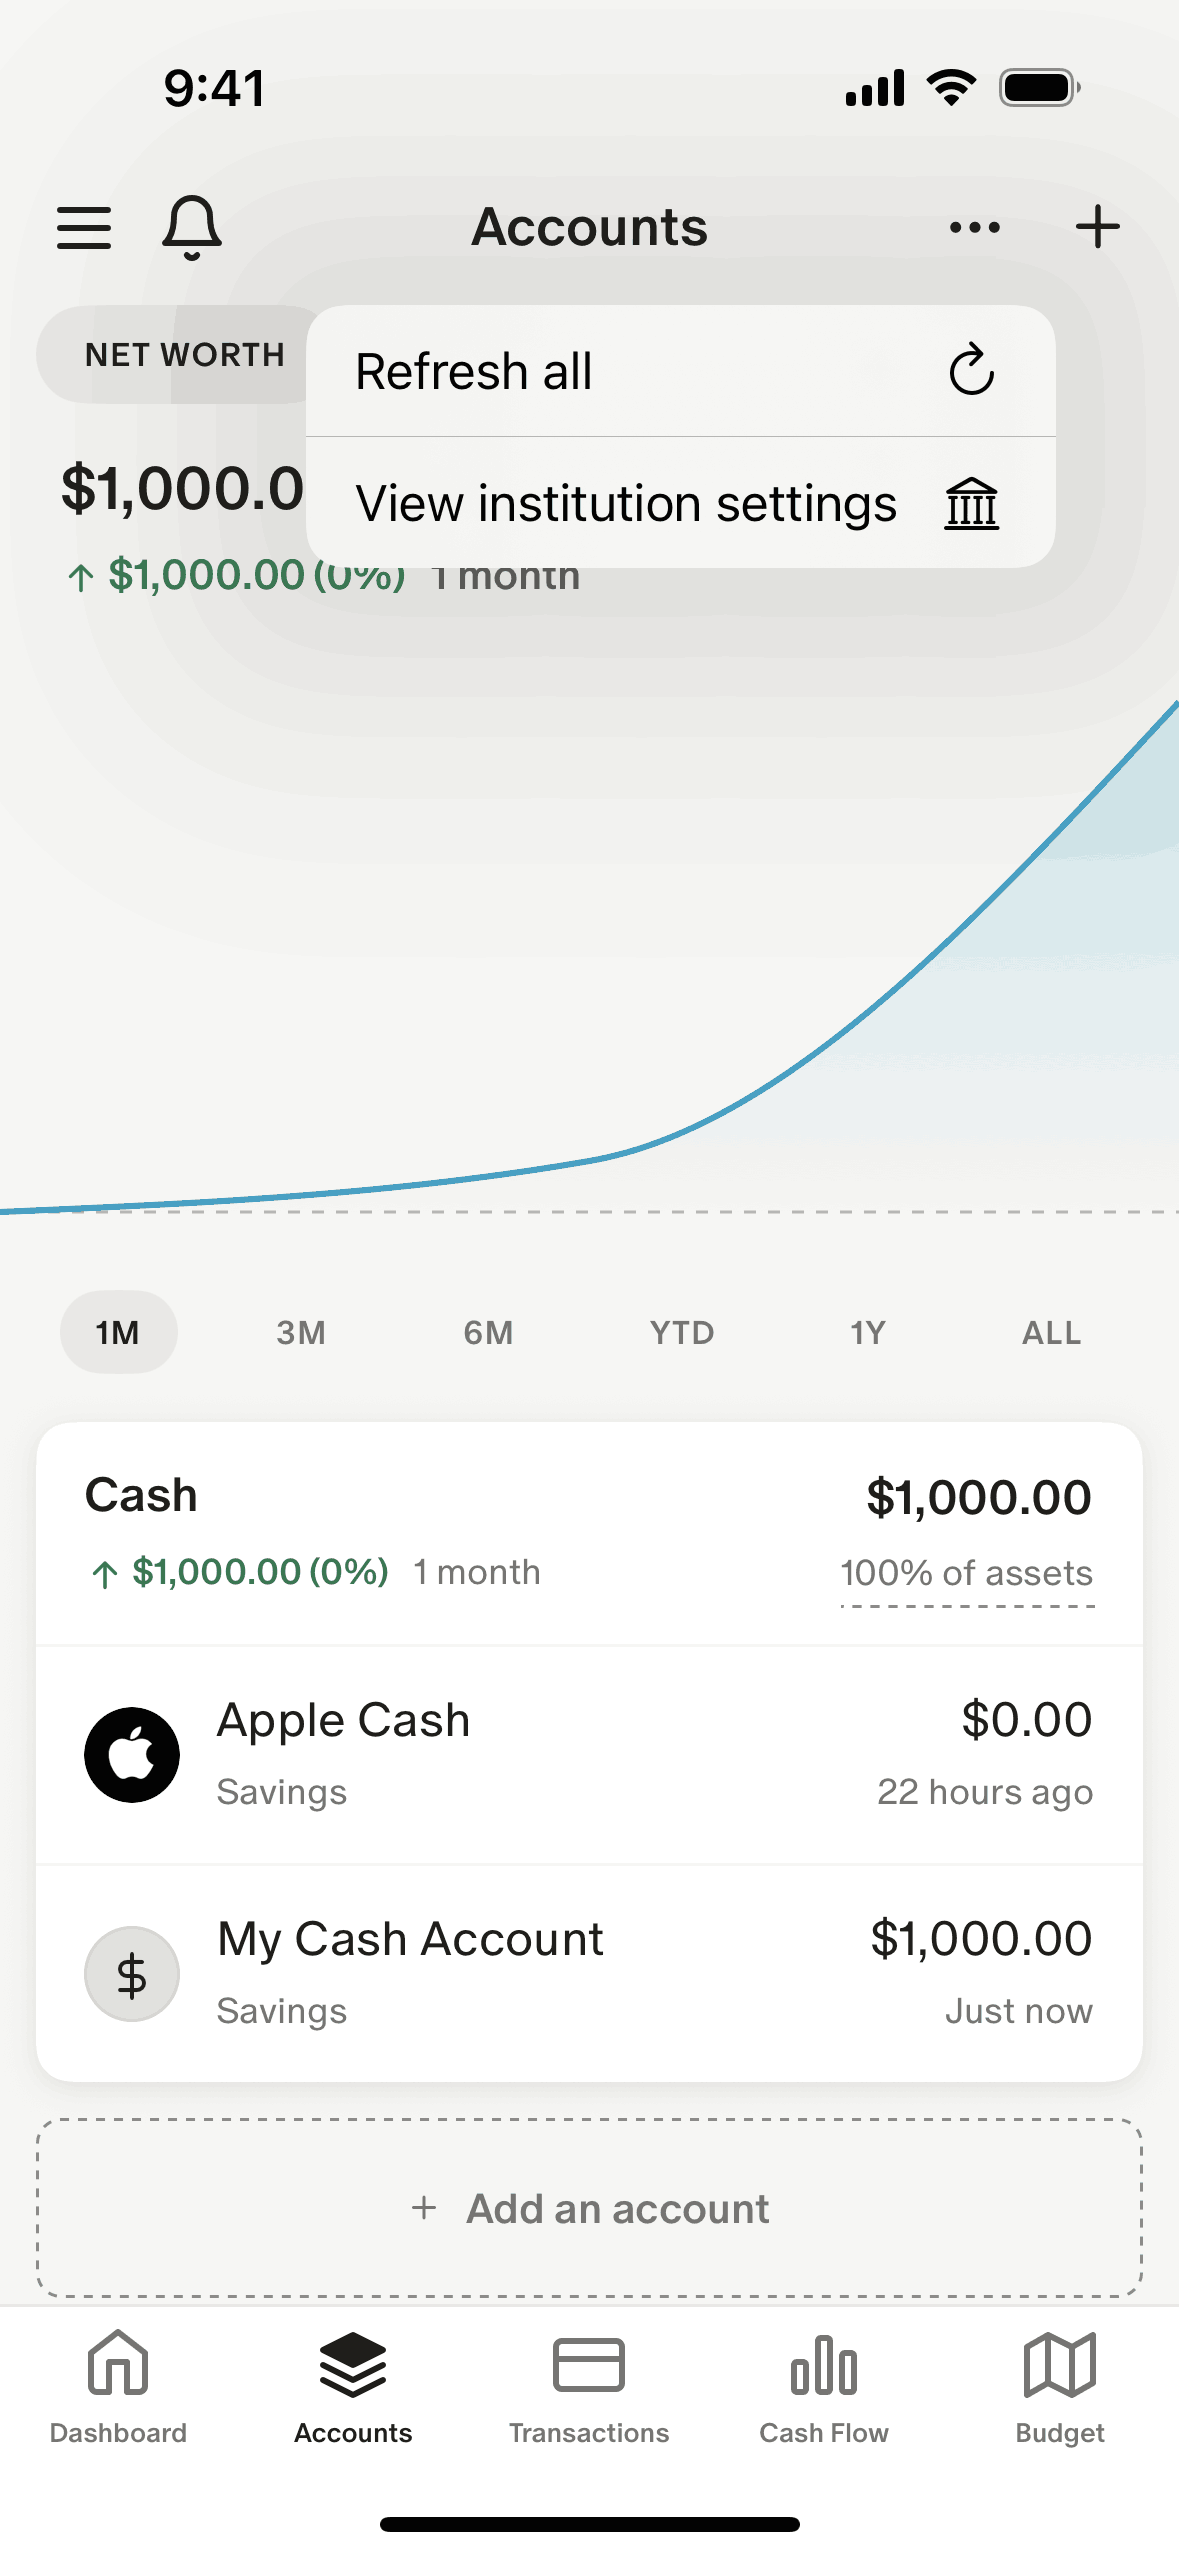Tap the plus icon to add account
Viewport: 1179px width, 2556px height.
(1097, 227)
